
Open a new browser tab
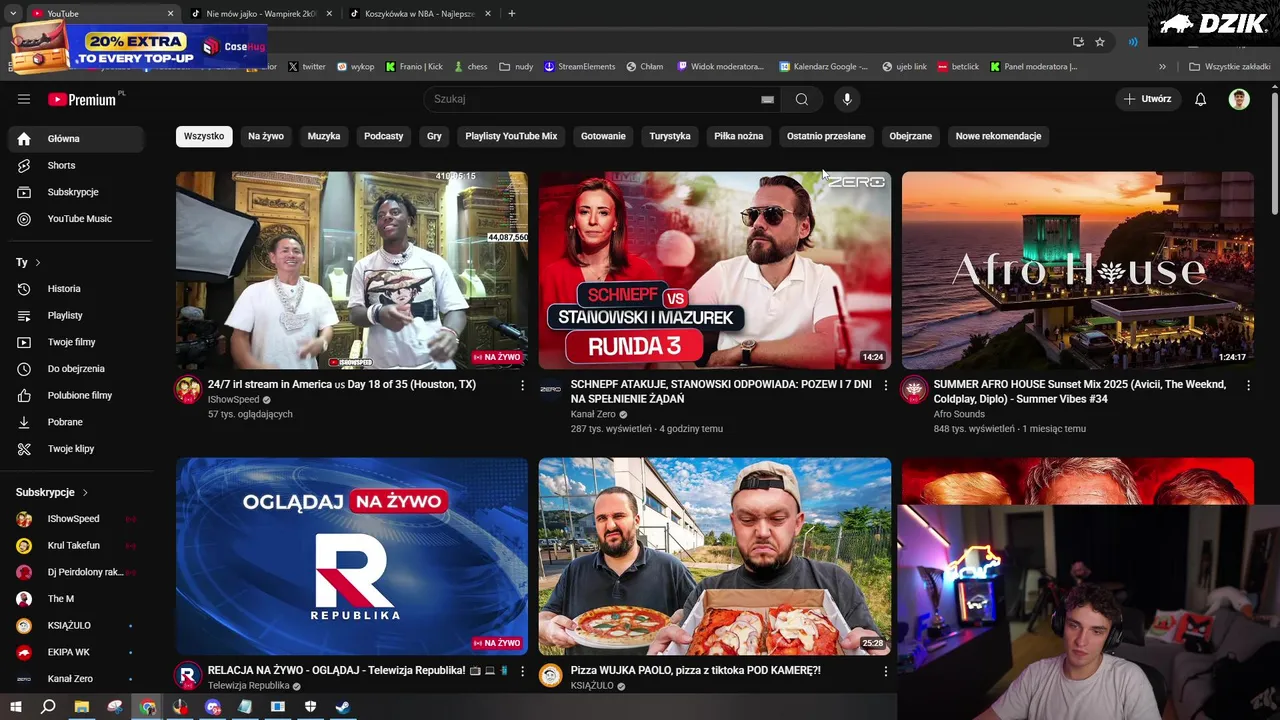512,14
